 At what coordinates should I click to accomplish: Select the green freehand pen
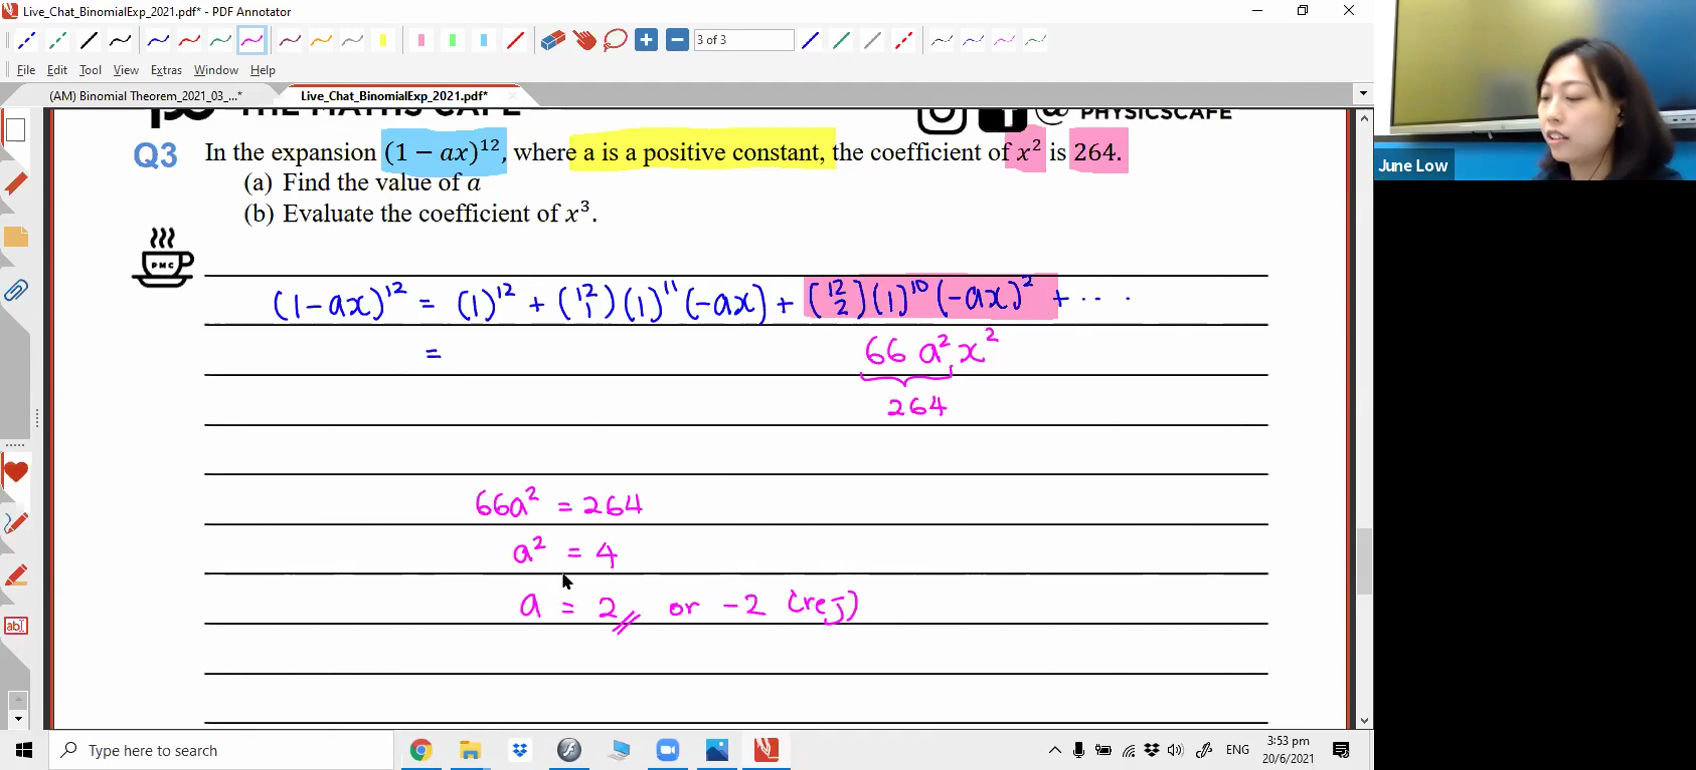(220, 41)
